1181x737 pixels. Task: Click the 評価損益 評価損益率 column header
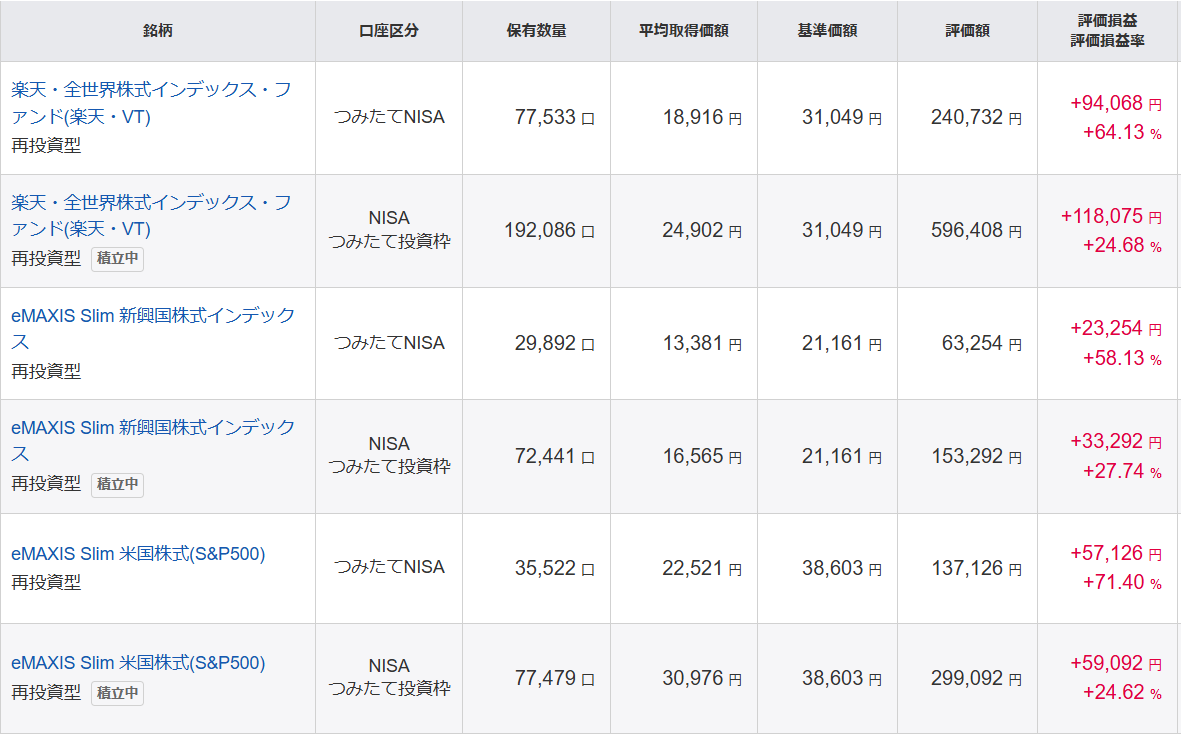point(1110,31)
